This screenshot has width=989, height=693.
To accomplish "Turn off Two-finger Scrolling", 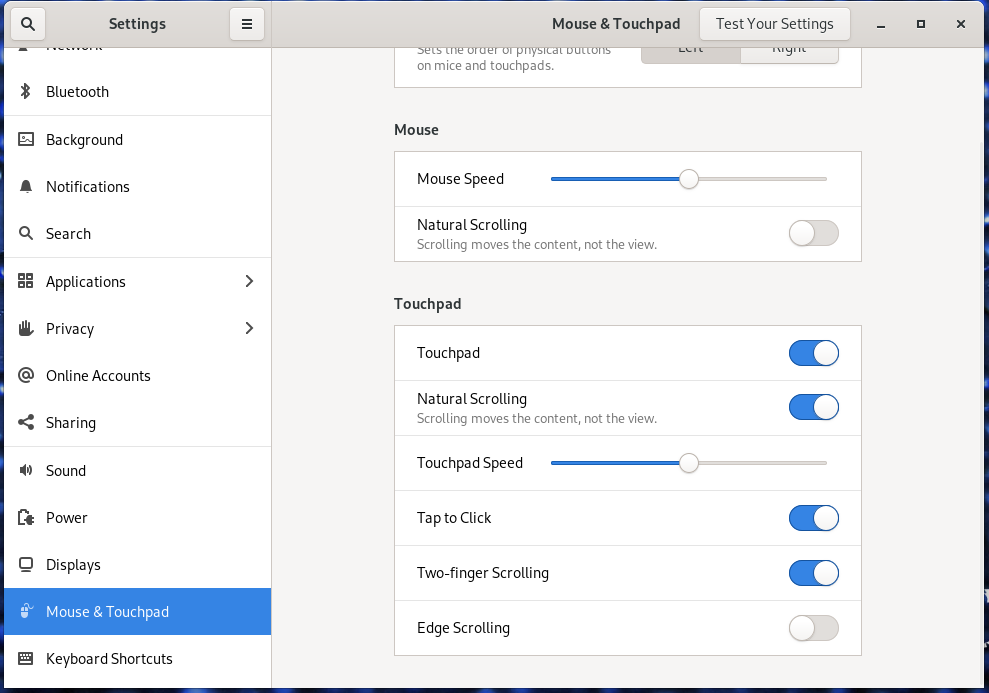I will 813,573.
